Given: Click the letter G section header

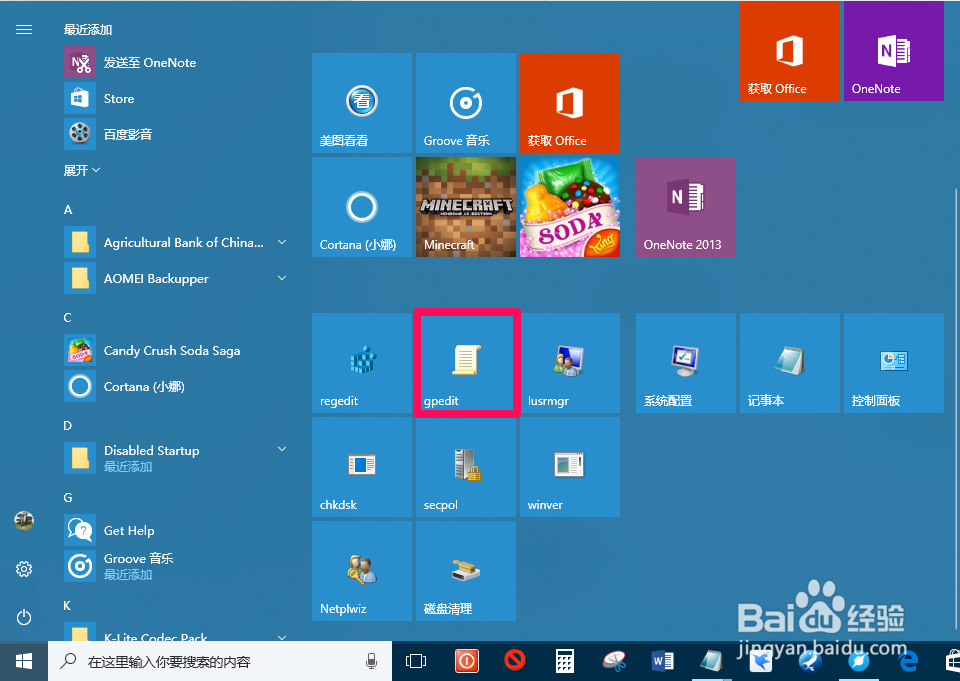Looking at the screenshot, I should (68, 497).
